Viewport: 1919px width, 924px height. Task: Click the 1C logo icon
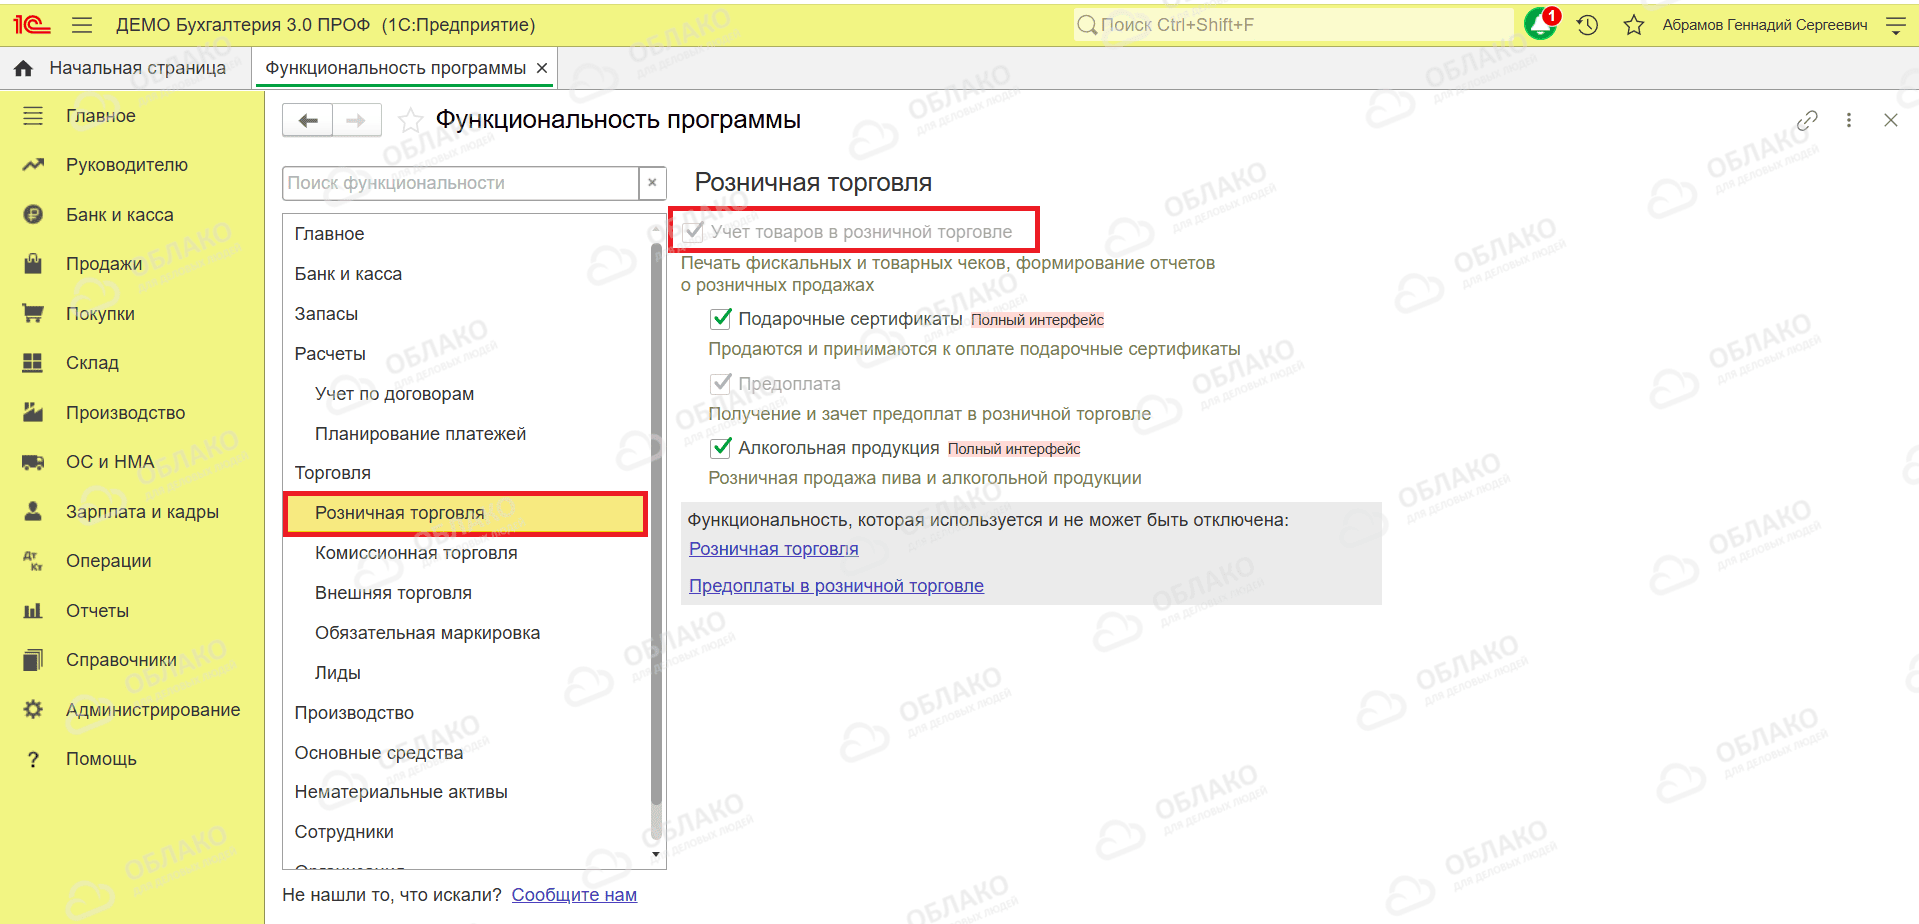(32, 24)
